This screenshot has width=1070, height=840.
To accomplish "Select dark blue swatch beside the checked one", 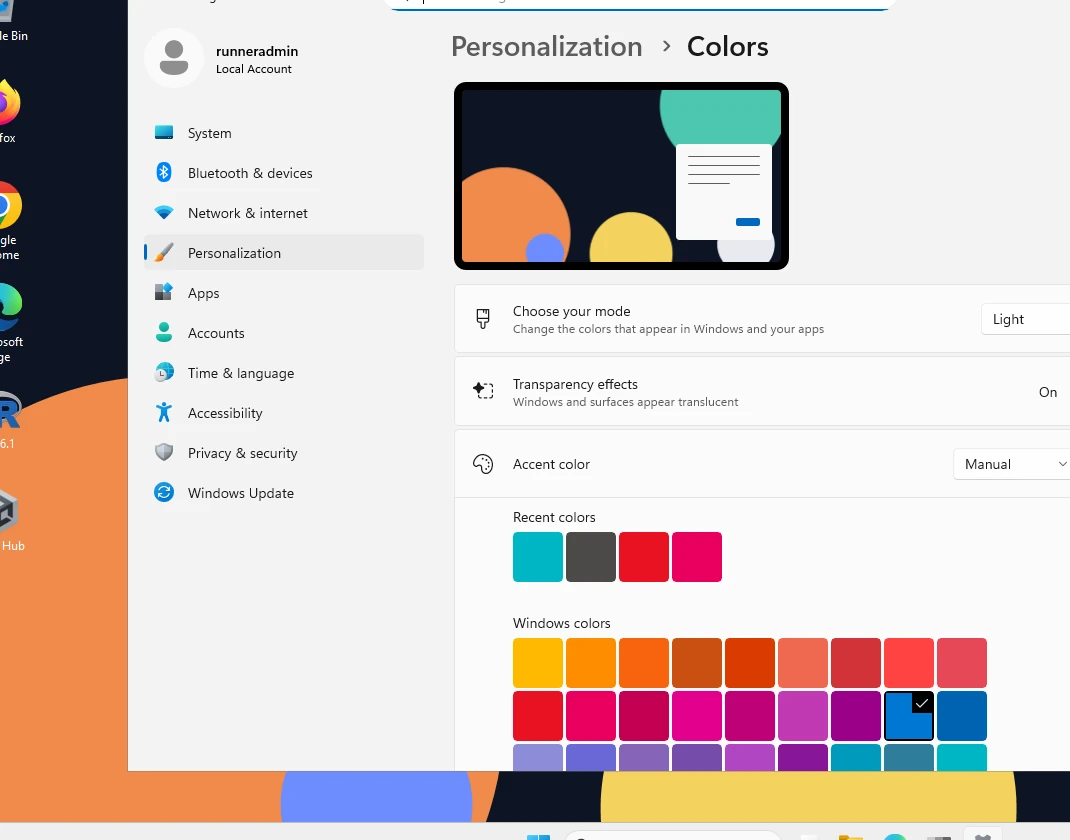I will coord(961,716).
